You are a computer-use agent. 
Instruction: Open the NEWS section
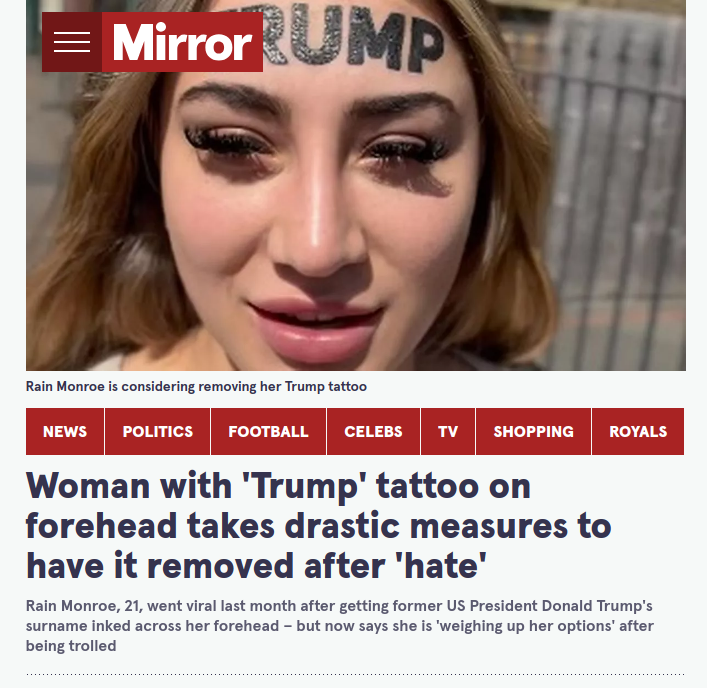65,431
